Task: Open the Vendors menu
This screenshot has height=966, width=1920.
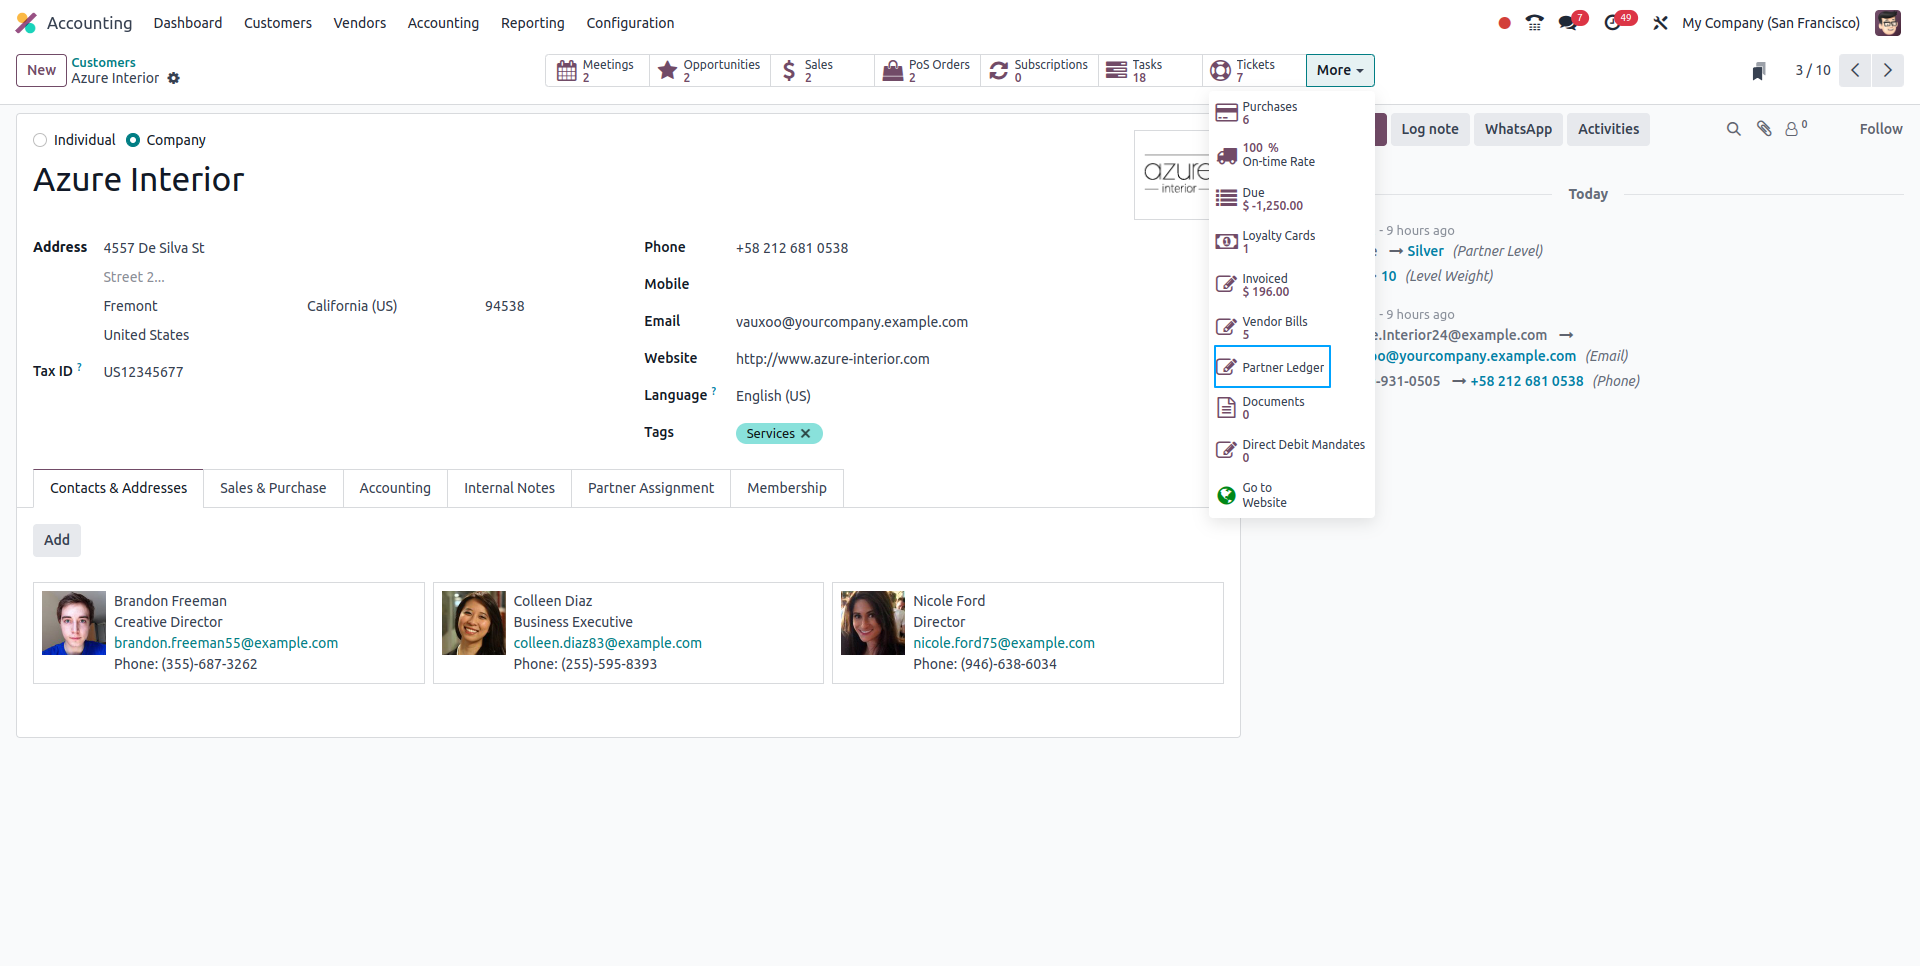Action: coord(360,23)
